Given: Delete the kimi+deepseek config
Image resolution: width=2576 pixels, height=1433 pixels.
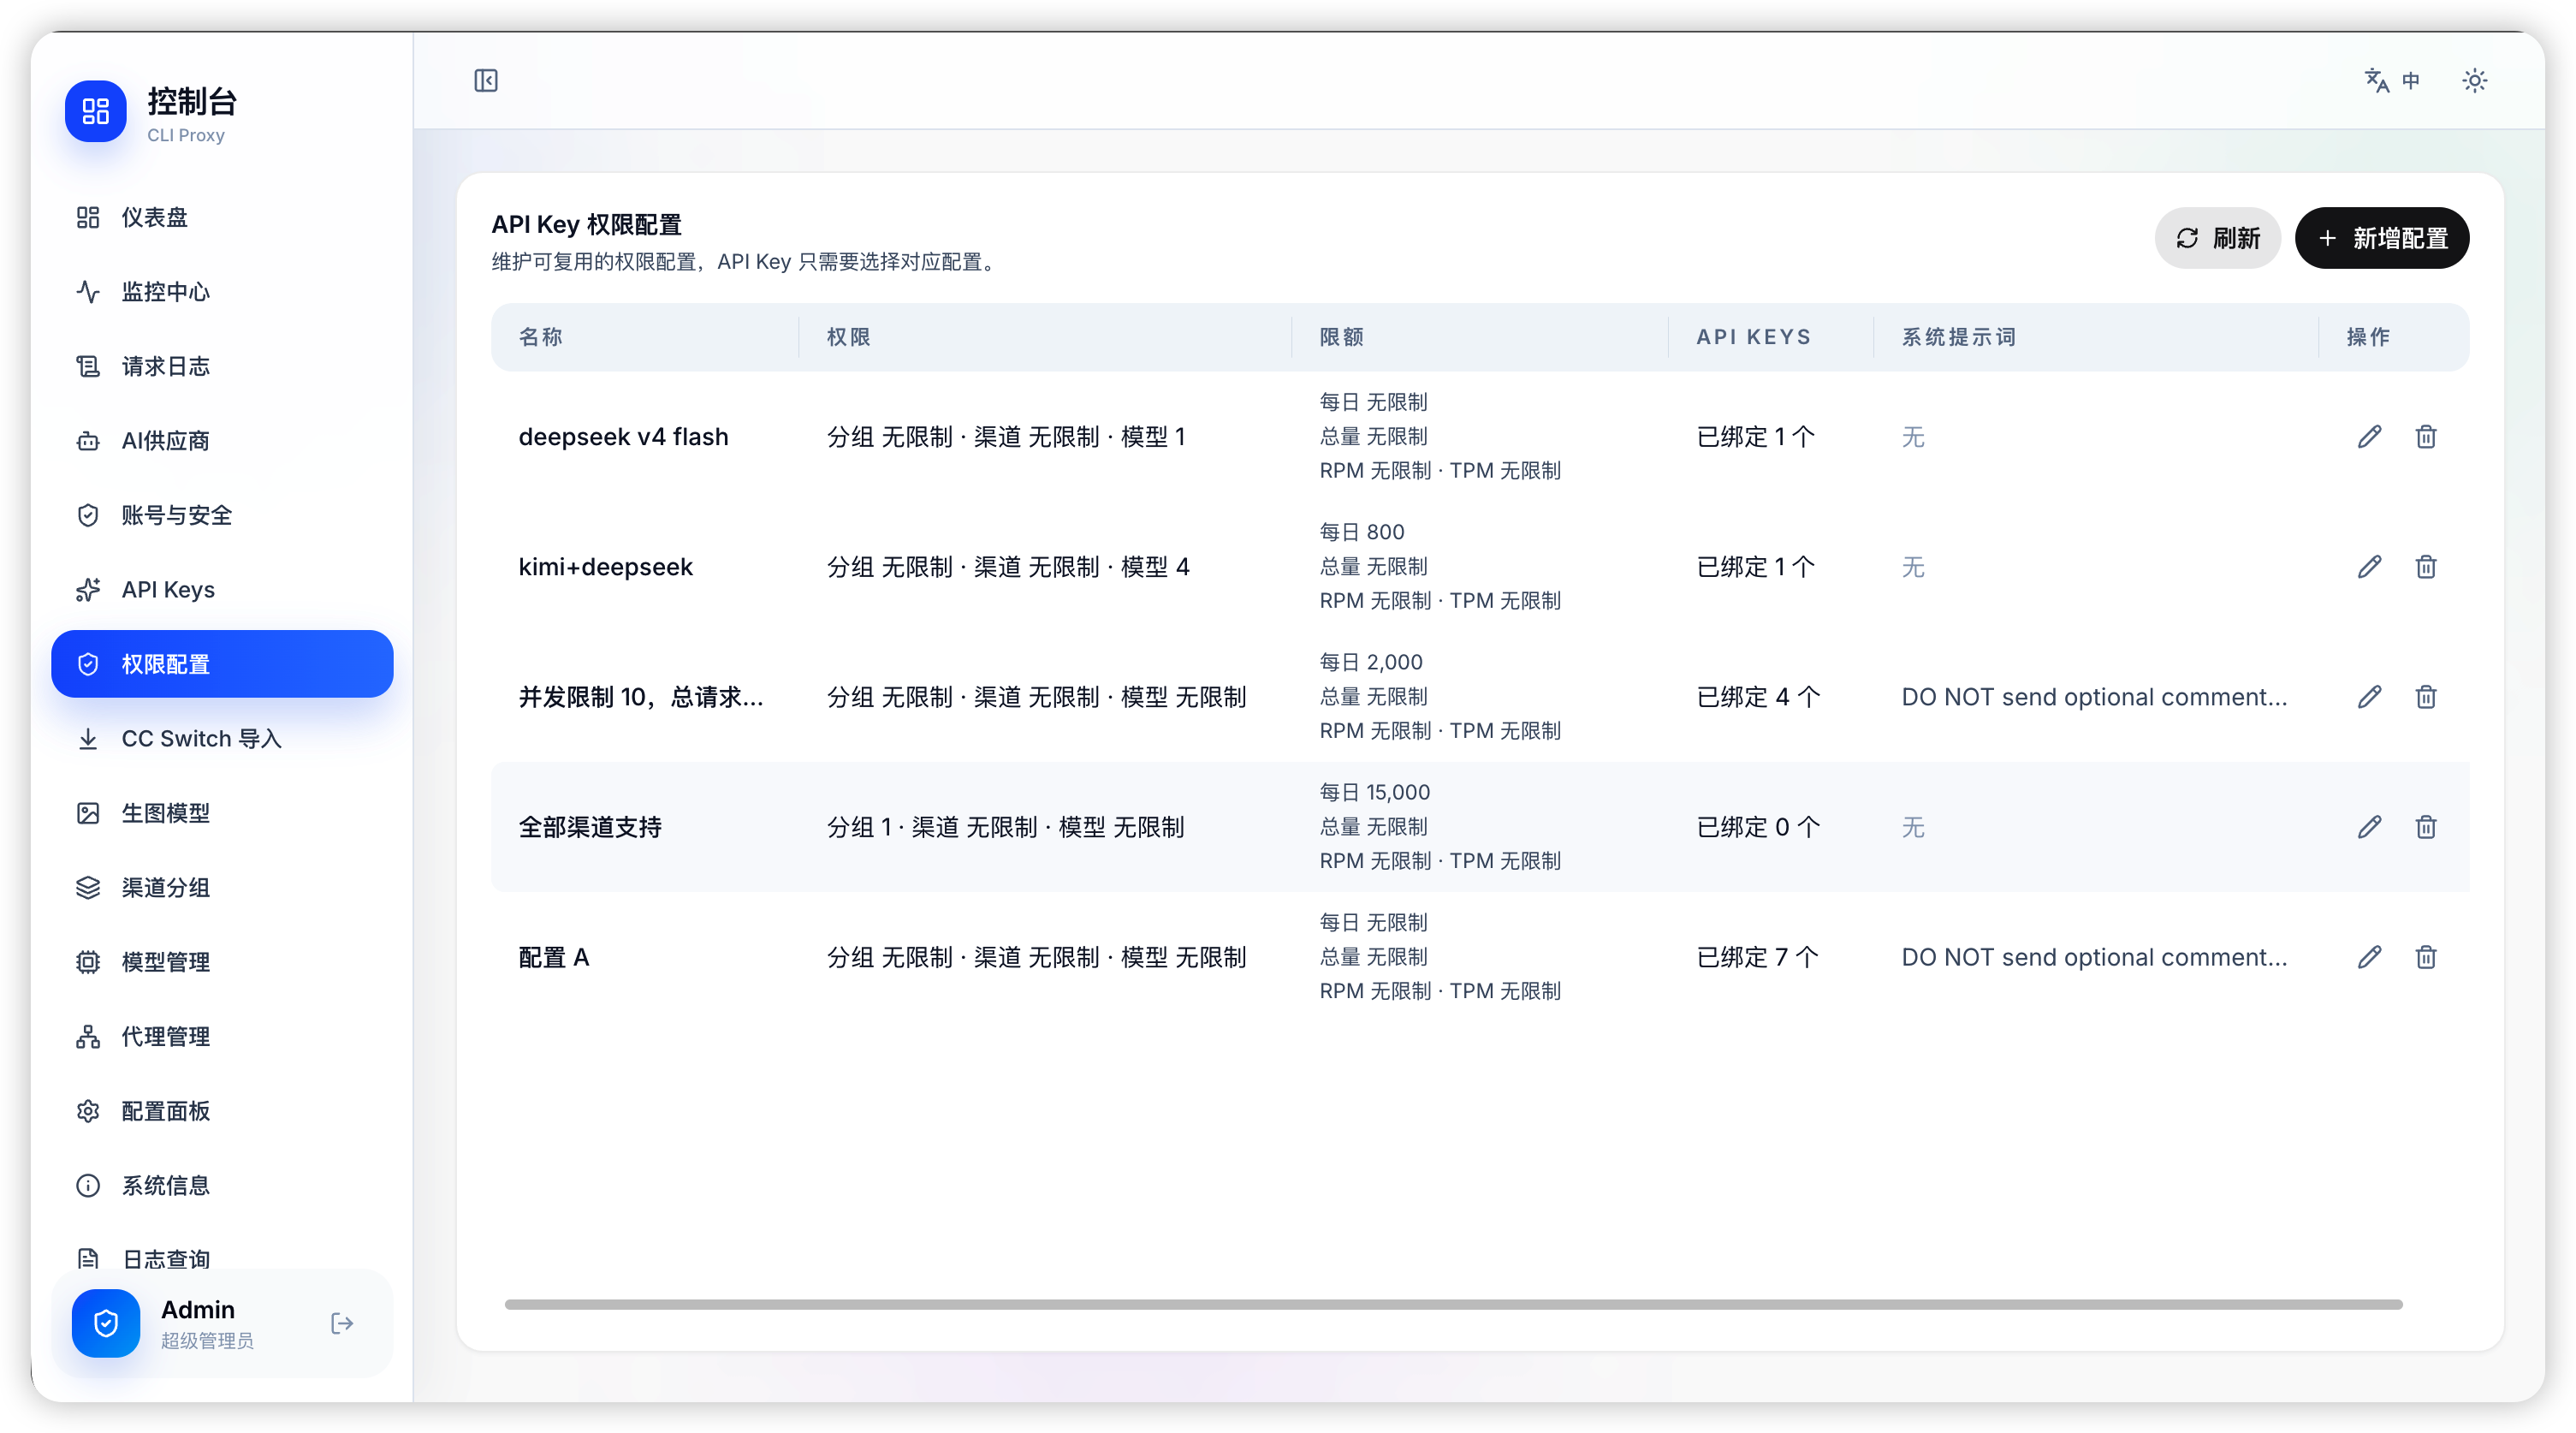Looking at the screenshot, I should pyautogui.click(x=2426, y=567).
